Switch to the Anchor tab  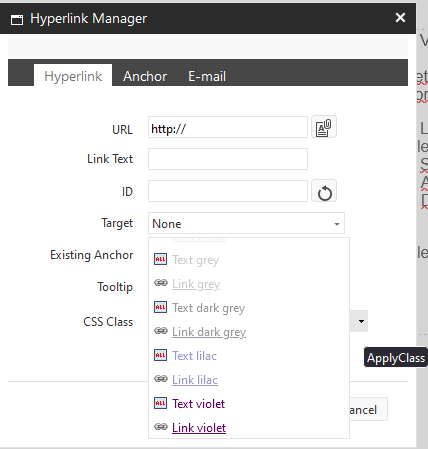[145, 76]
